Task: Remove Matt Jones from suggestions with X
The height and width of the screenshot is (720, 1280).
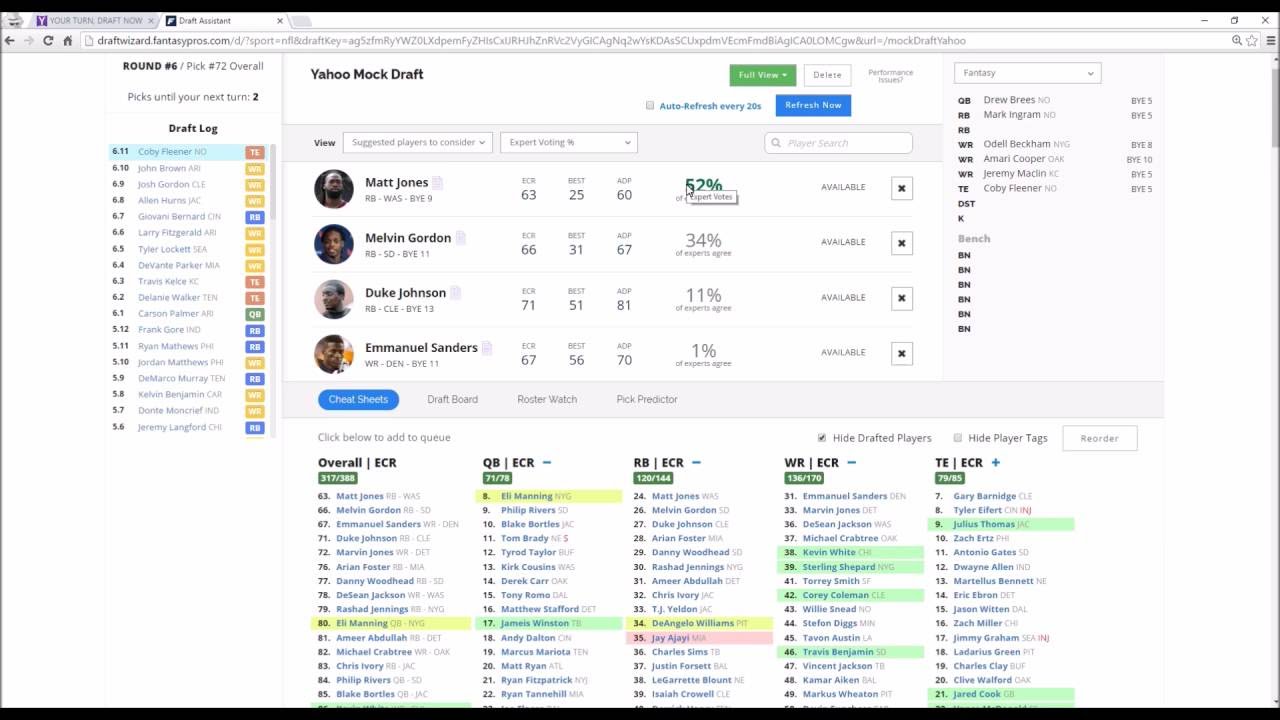Action: (901, 188)
